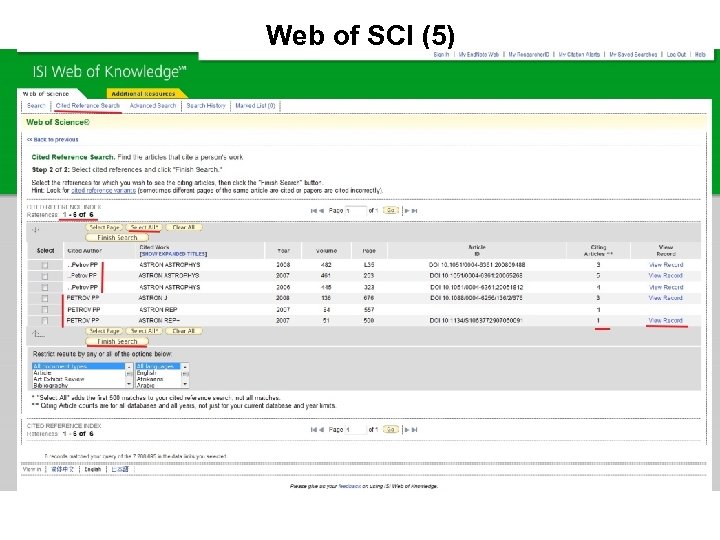Click Clear All button below table
720x540 pixels.
click(184, 331)
